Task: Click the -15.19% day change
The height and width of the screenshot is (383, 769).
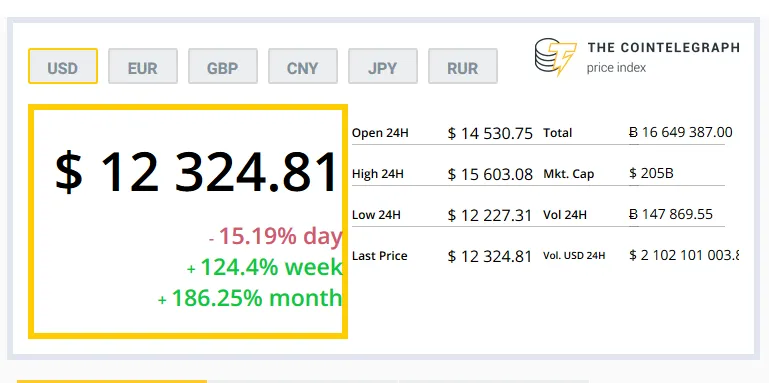Action: click(x=276, y=236)
